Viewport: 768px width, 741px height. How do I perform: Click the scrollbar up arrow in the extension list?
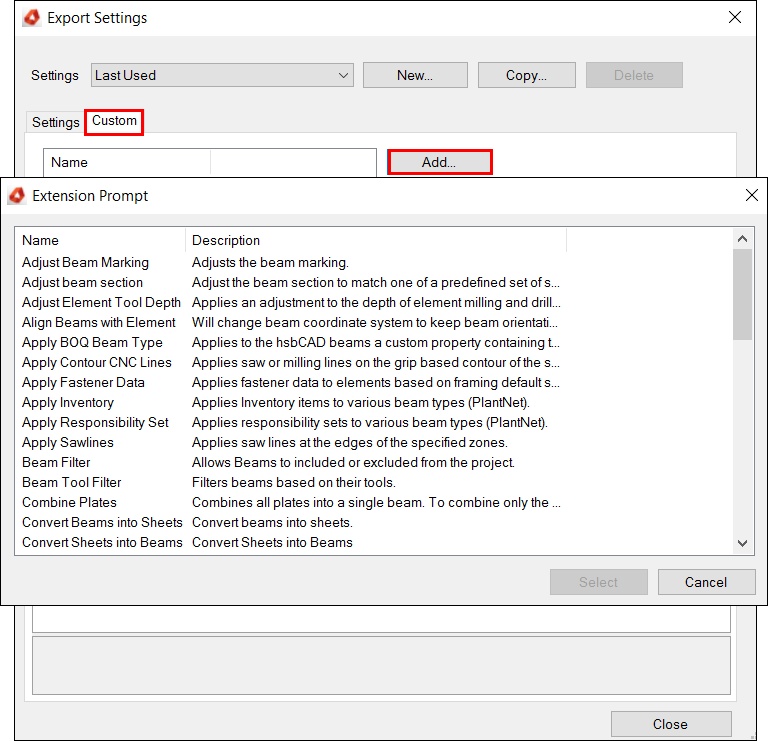[x=742, y=239]
